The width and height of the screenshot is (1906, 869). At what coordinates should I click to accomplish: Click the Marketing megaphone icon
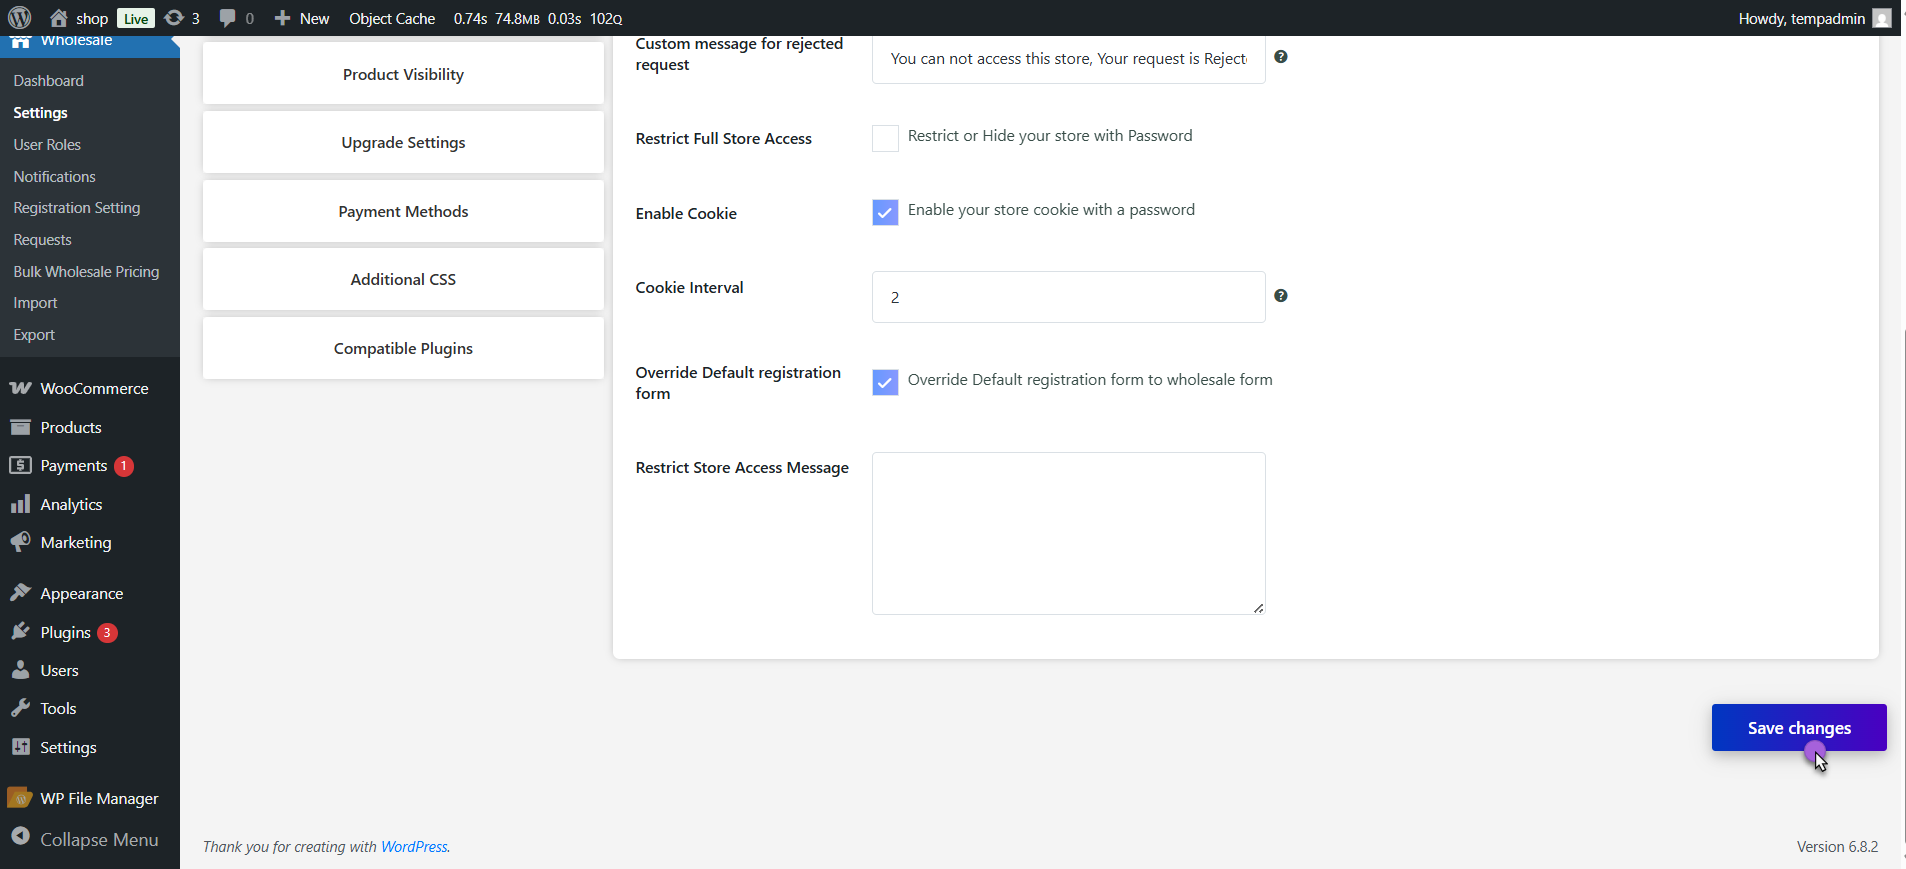(20, 542)
